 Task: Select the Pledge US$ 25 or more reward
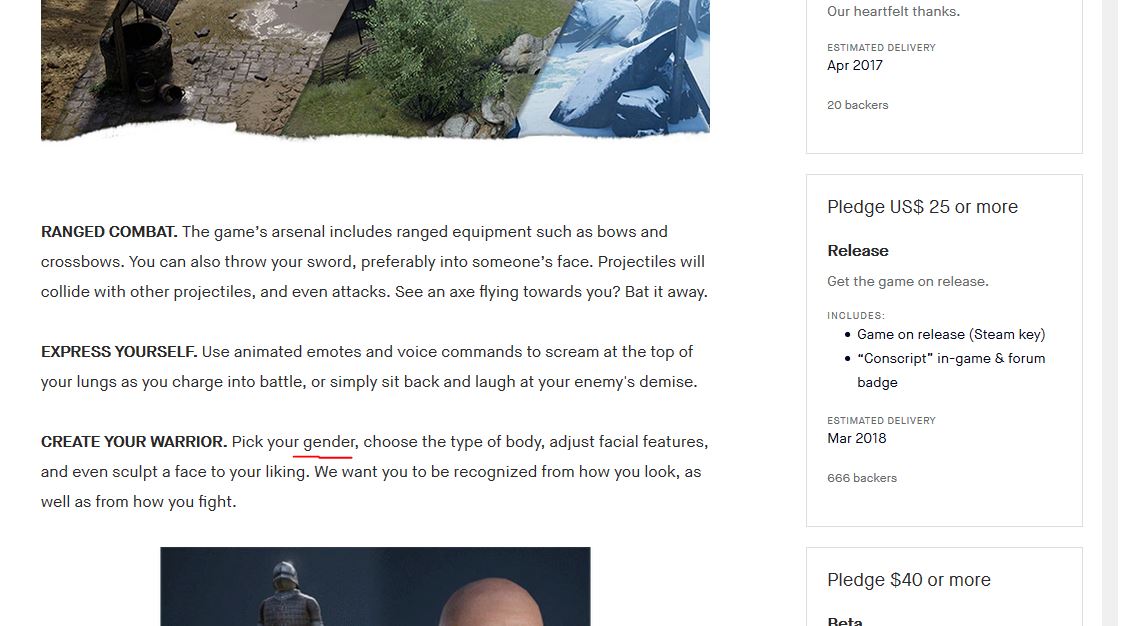944,350
